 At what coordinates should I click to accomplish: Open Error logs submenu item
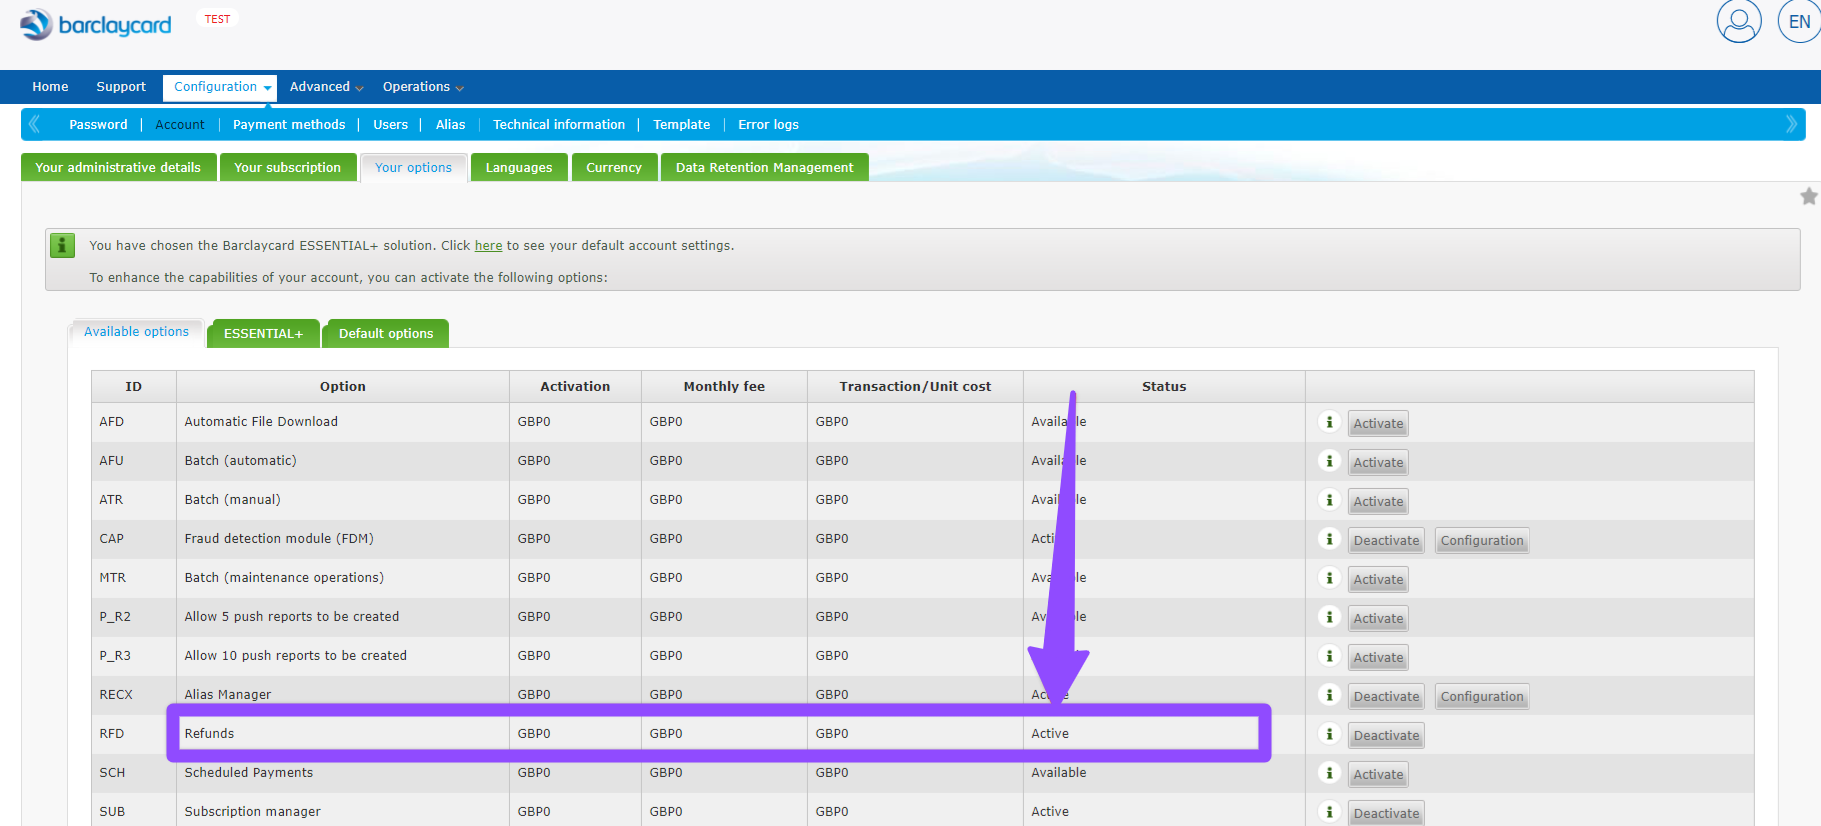point(769,125)
